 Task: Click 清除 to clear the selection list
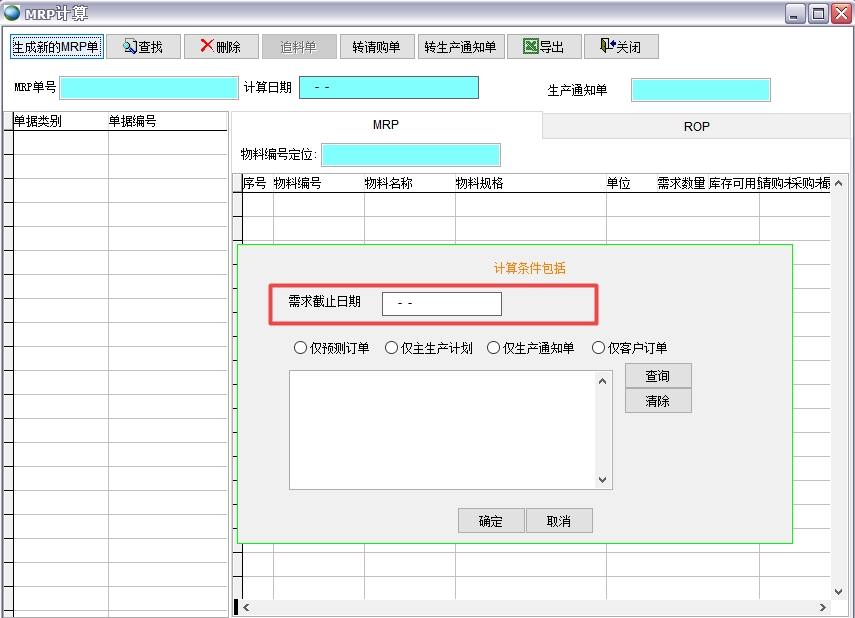658,400
